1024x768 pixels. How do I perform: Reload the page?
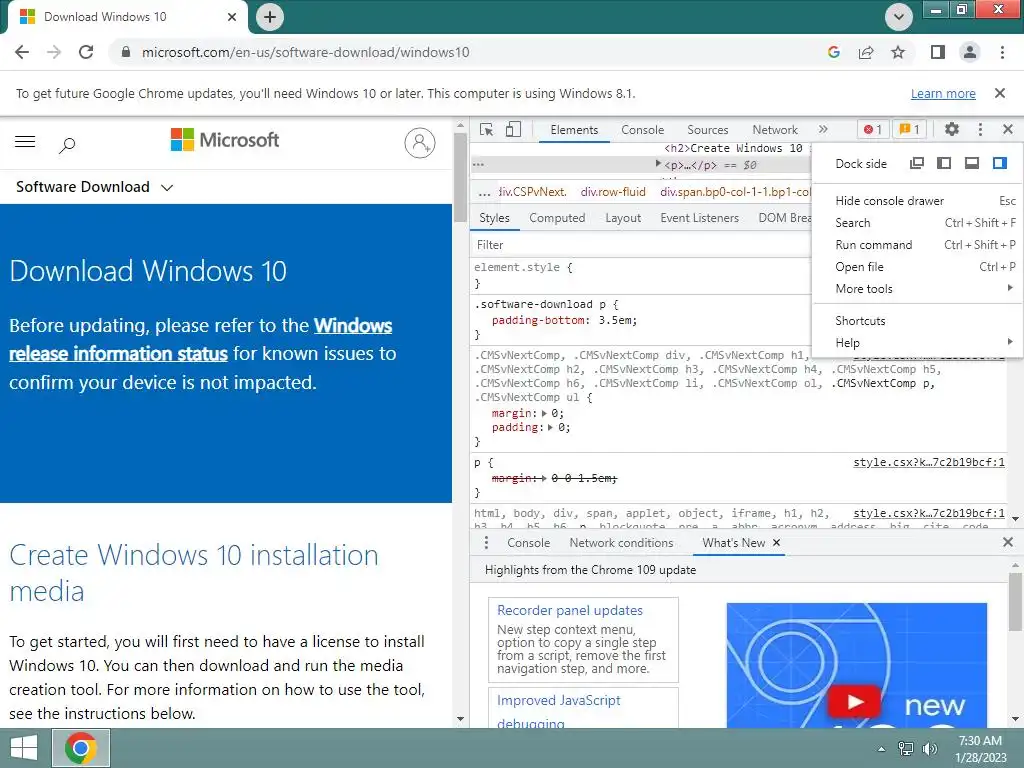coord(86,52)
